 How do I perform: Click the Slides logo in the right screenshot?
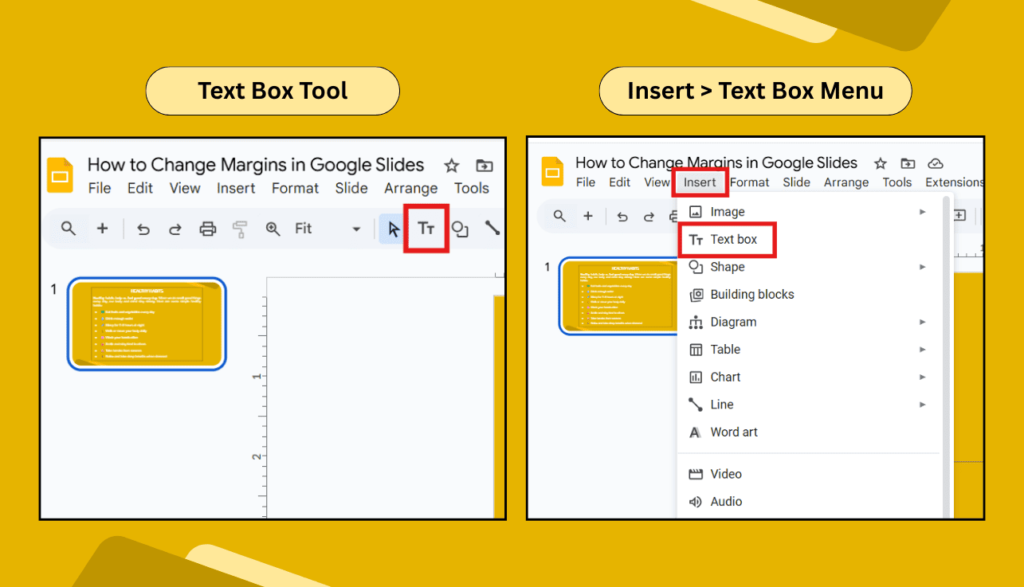pos(552,172)
